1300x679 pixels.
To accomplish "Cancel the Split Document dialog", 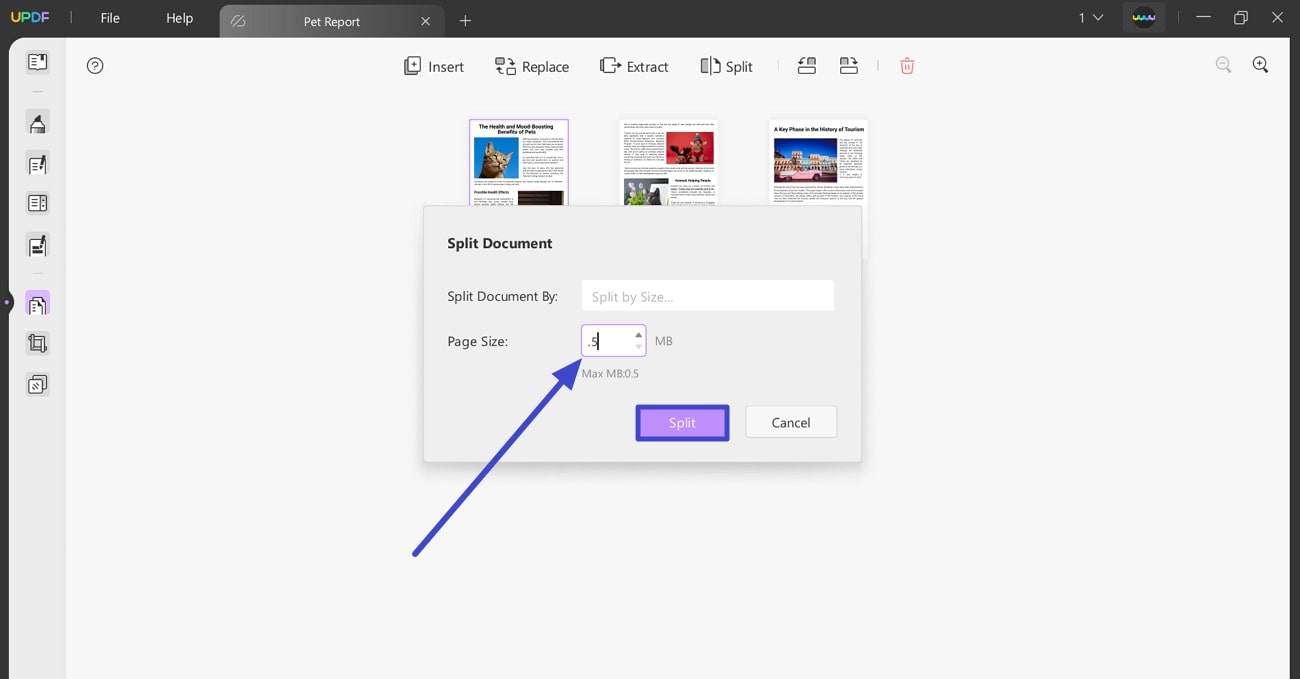I will click(x=790, y=422).
